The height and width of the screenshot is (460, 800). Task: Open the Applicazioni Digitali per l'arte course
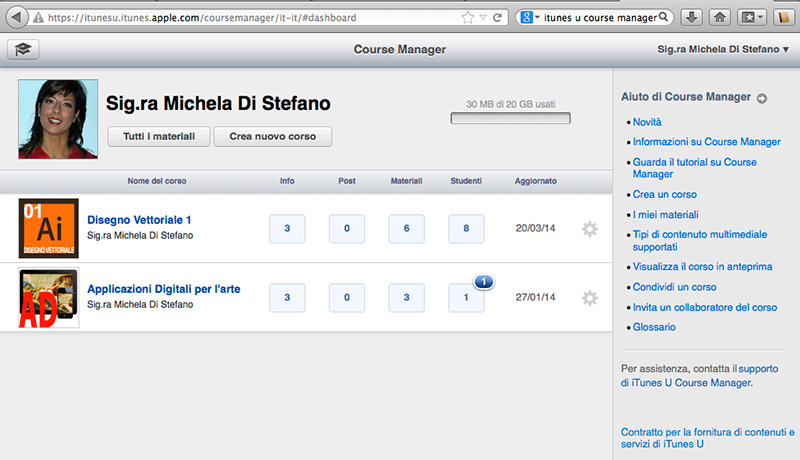tap(164, 289)
